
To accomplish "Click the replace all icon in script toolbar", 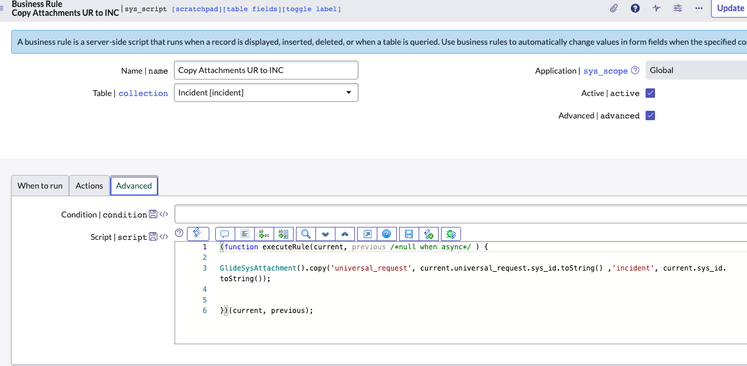I will click(283, 234).
